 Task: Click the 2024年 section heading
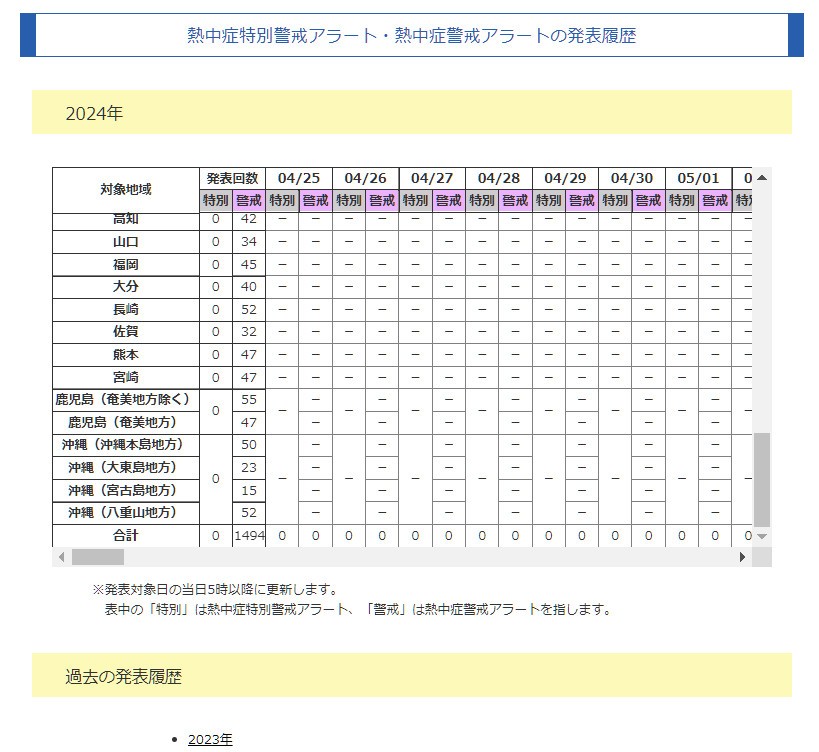(x=94, y=113)
